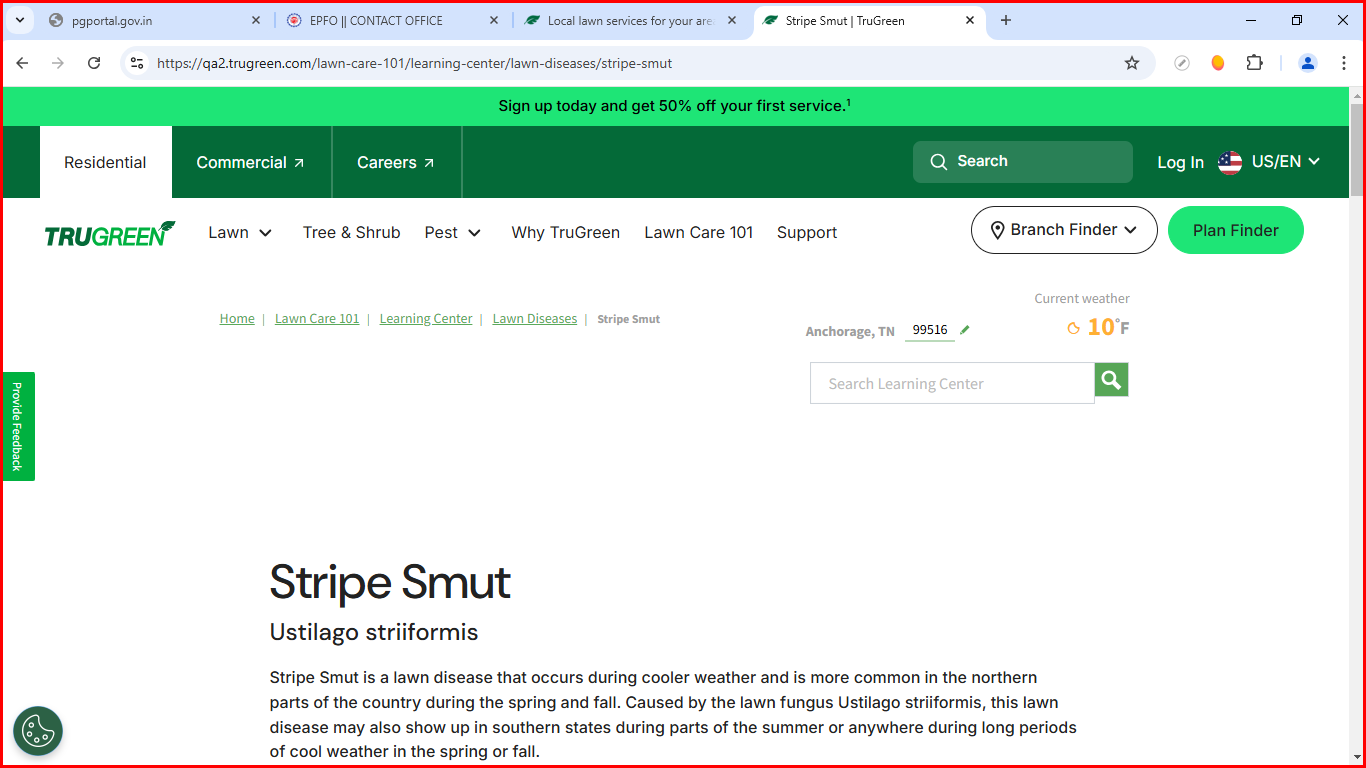This screenshot has height=768, width=1366.
Task: Click Log In
Action: click(x=1180, y=162)
